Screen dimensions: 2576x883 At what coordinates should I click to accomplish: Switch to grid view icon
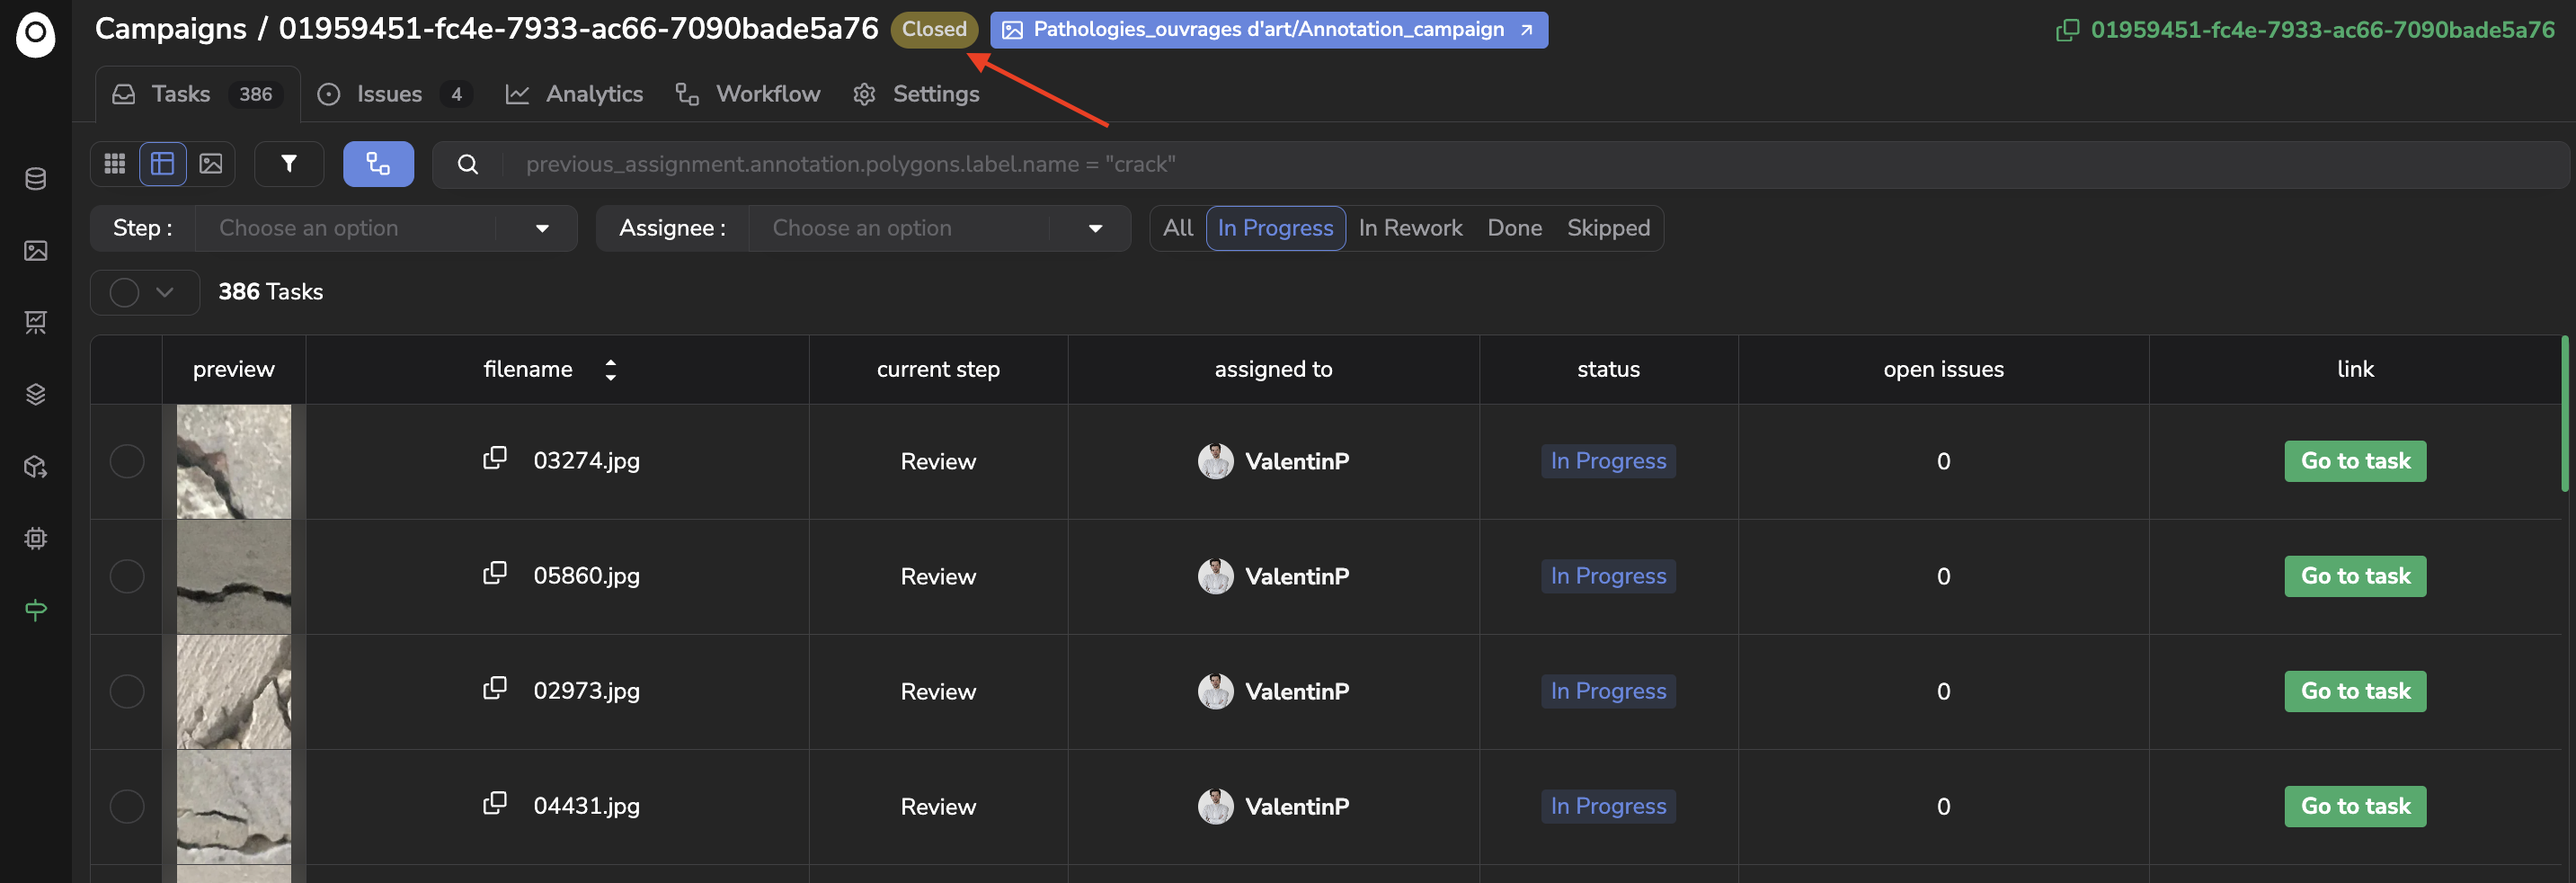click(115, 164)
